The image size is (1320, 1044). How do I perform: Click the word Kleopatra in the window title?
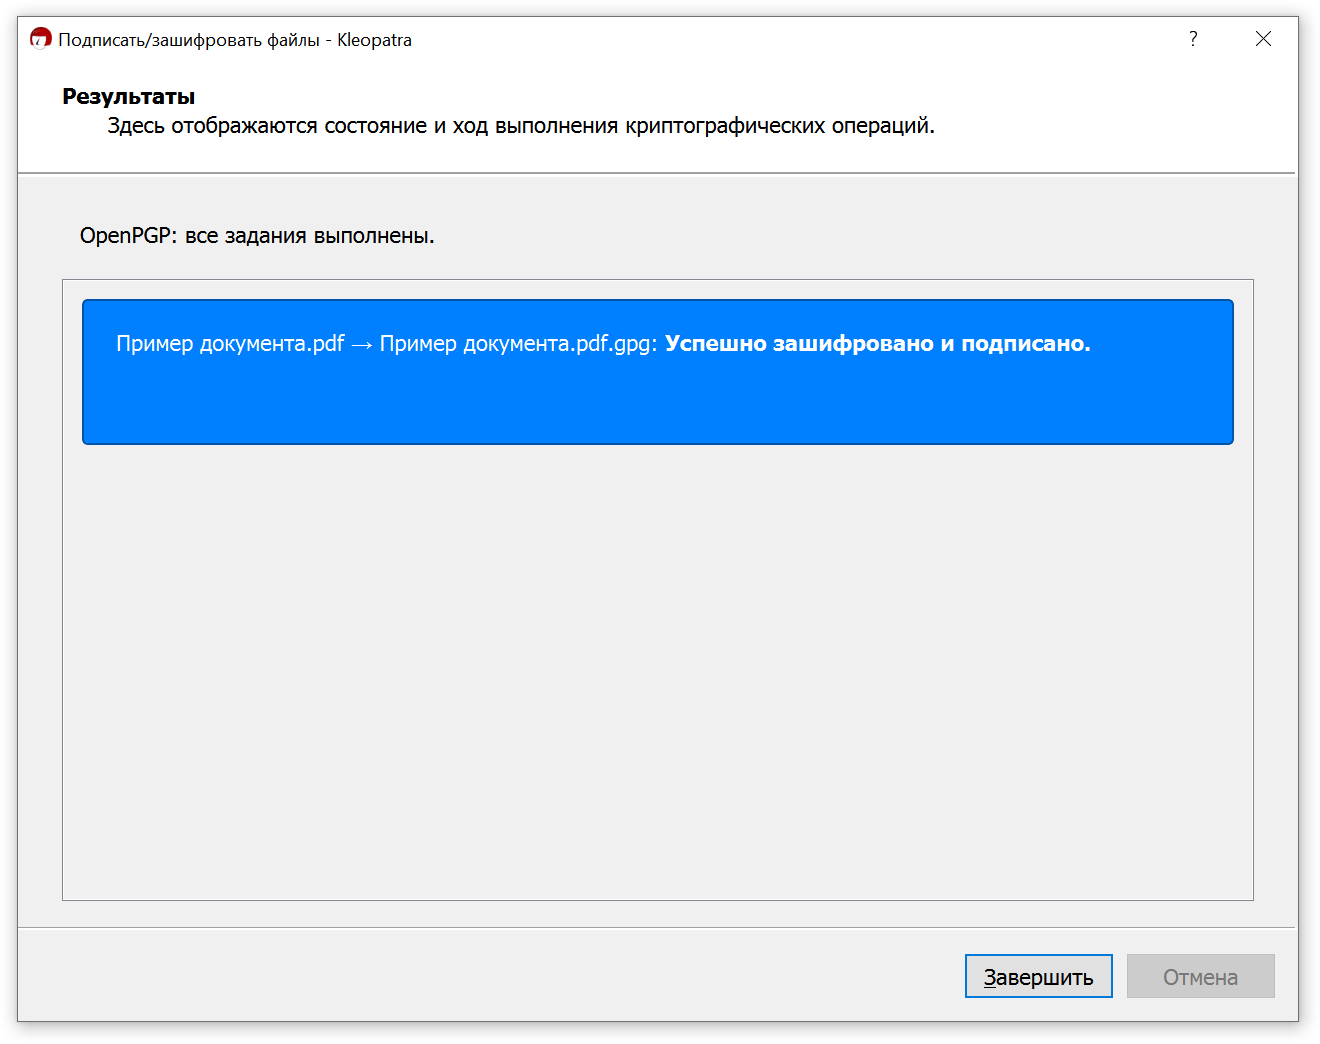point(374,40)
